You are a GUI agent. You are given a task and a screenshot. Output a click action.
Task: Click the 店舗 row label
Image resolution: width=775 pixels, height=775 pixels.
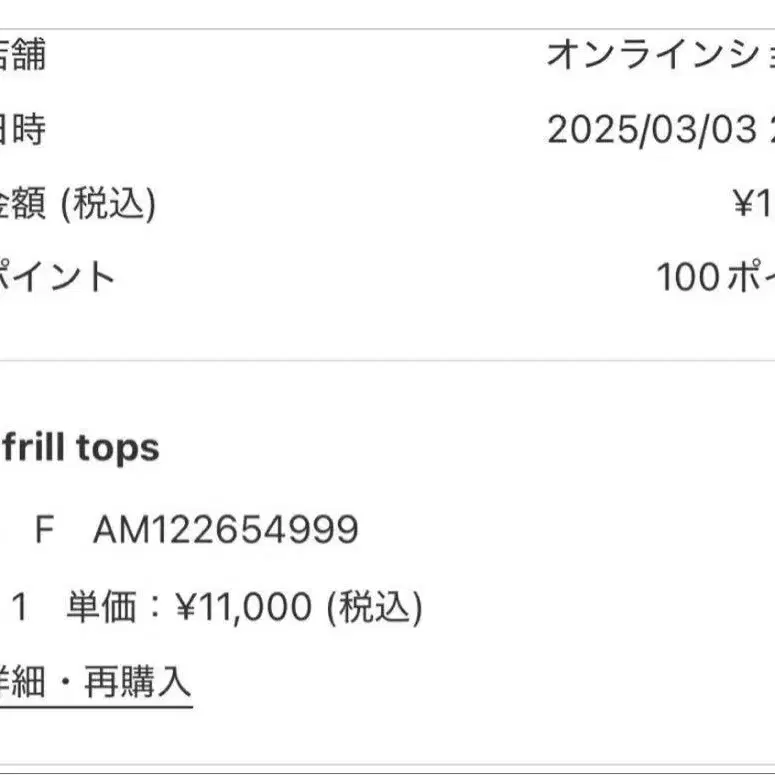click(22, 54)
